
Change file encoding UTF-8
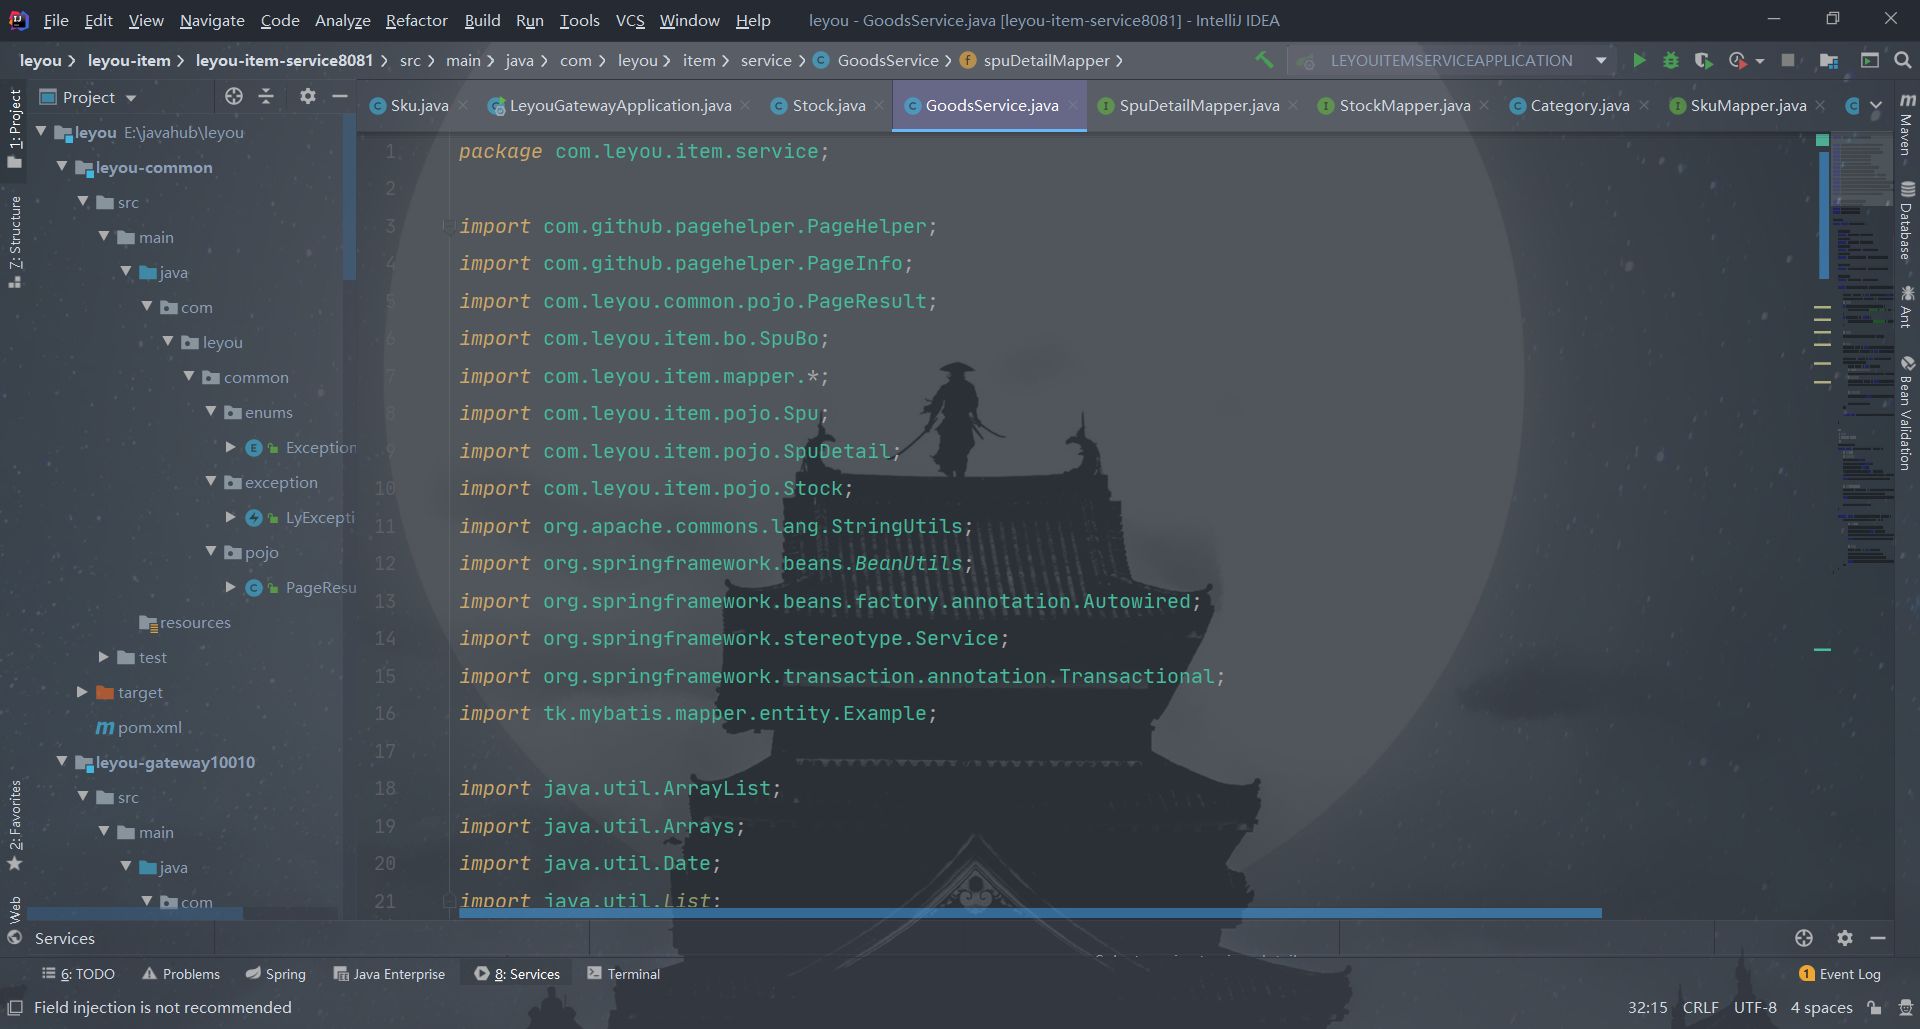click(1755, 1008)
